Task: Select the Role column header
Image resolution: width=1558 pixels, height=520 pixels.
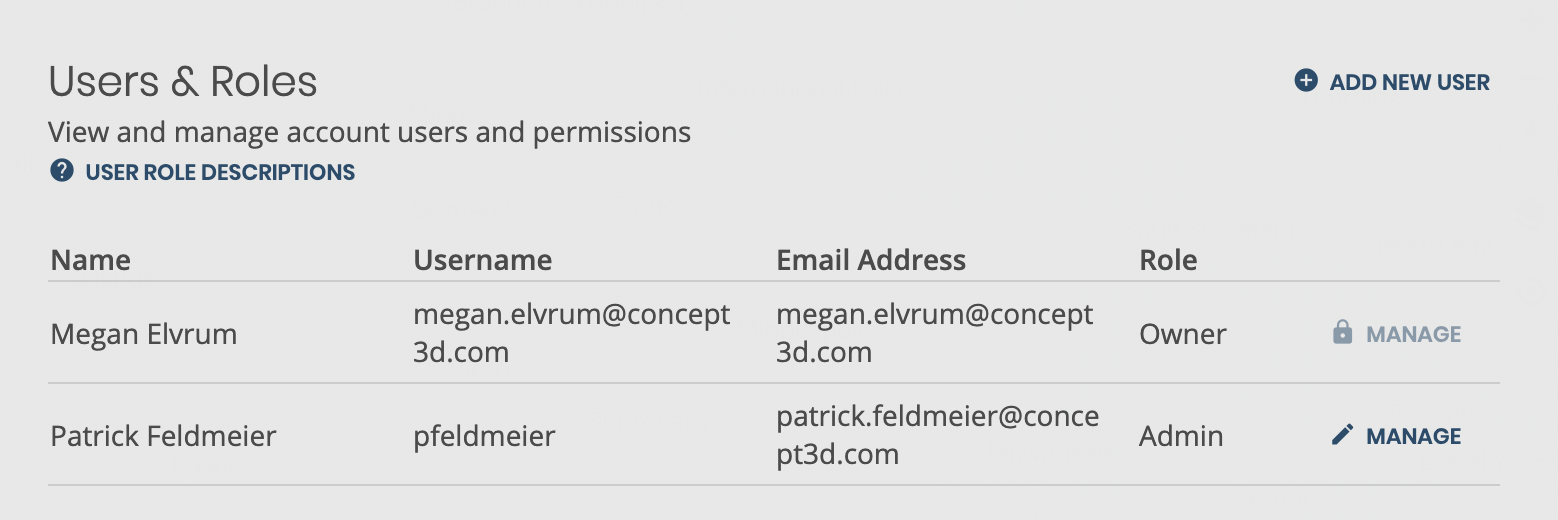Action: (1168, 260)
